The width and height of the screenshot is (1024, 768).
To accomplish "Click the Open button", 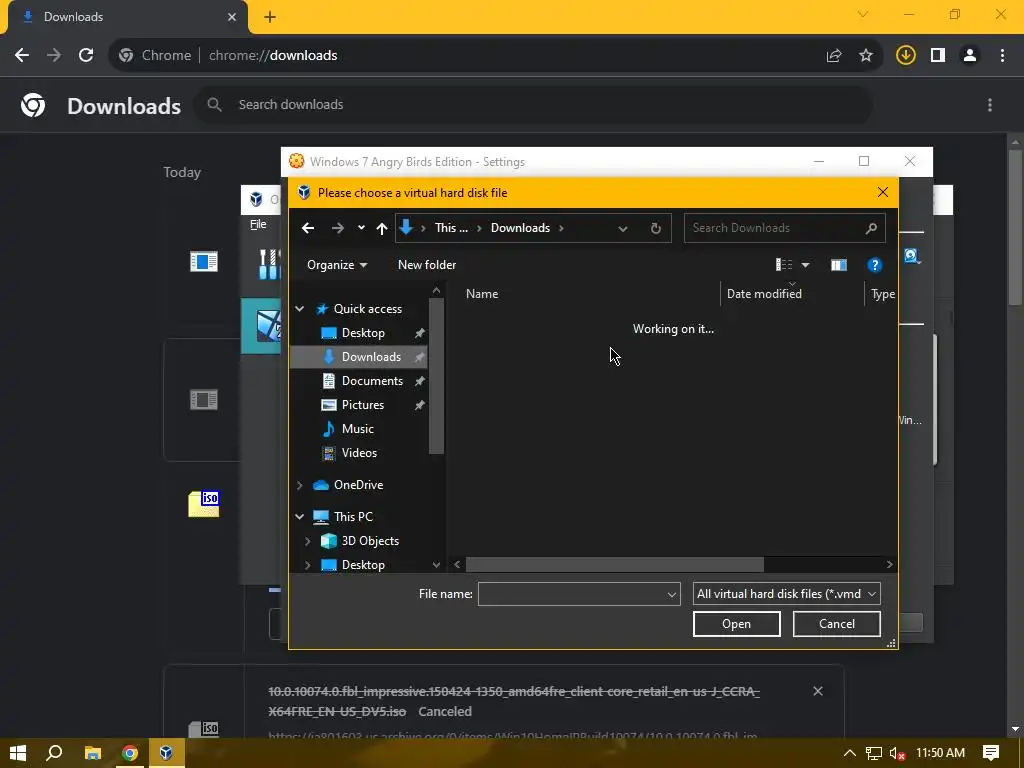I will pos(736,624).
